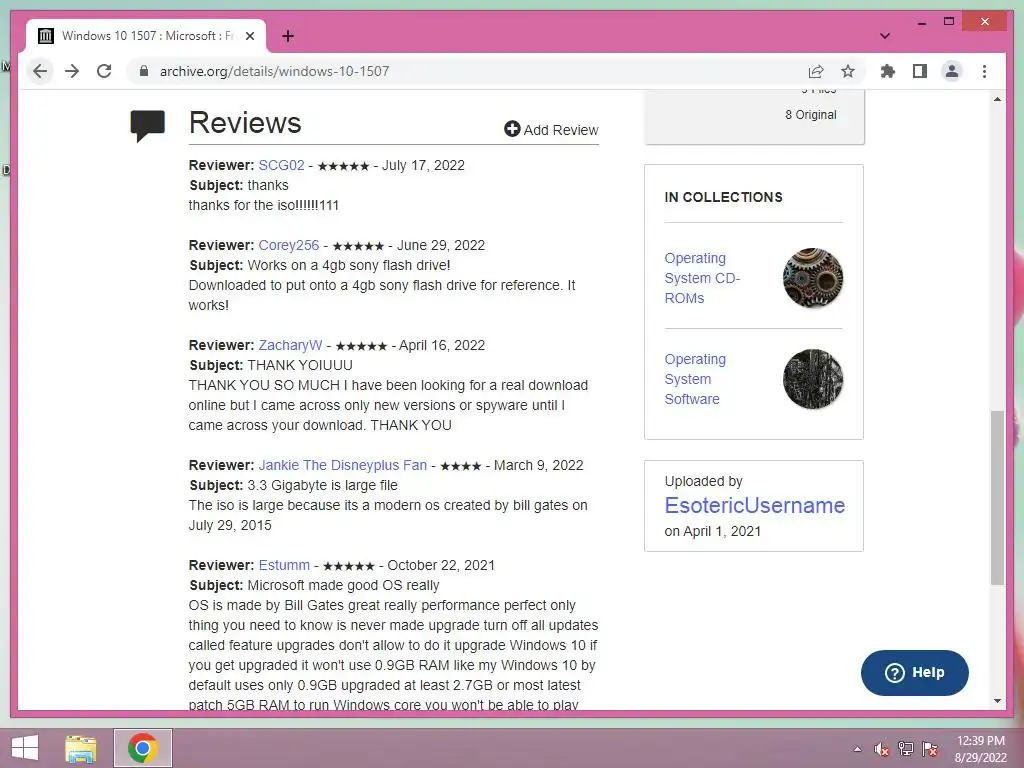
Task: Click the Reviews speech bubble icon
Action: 148,125
